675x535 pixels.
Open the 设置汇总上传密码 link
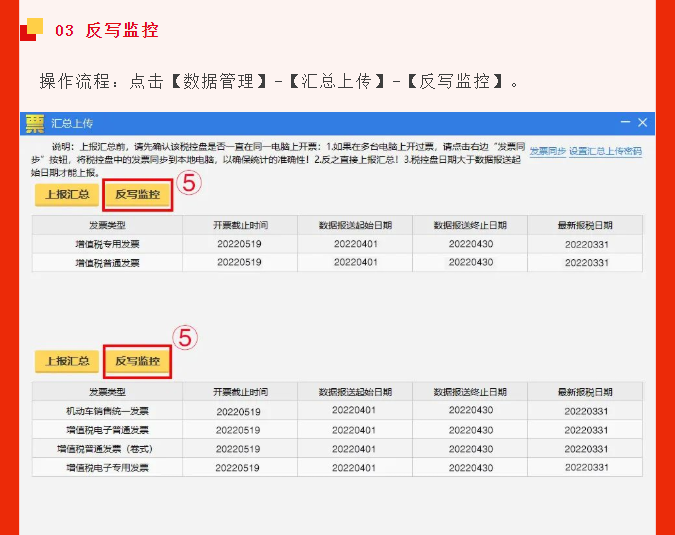pyautogui.click(x=605, y=151)
